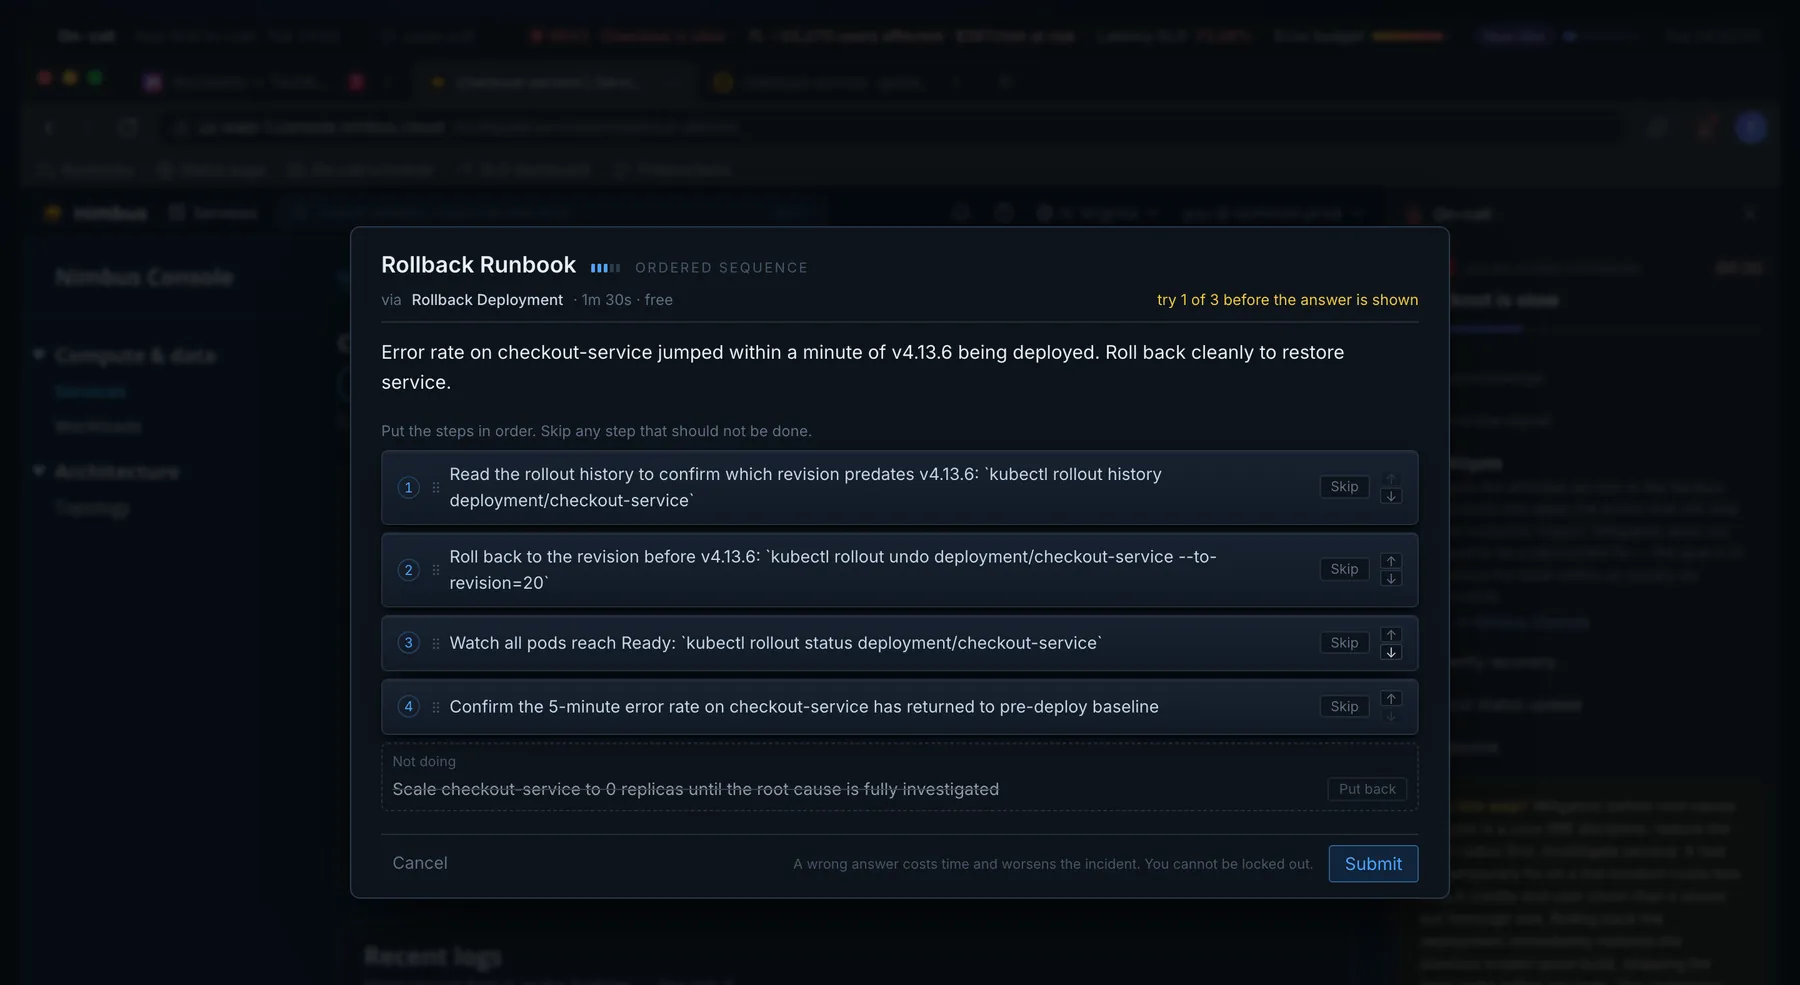Move the 'Roll back to the revision' step up
This screenshot has width=1800, height=985.
click(1390, 561)
